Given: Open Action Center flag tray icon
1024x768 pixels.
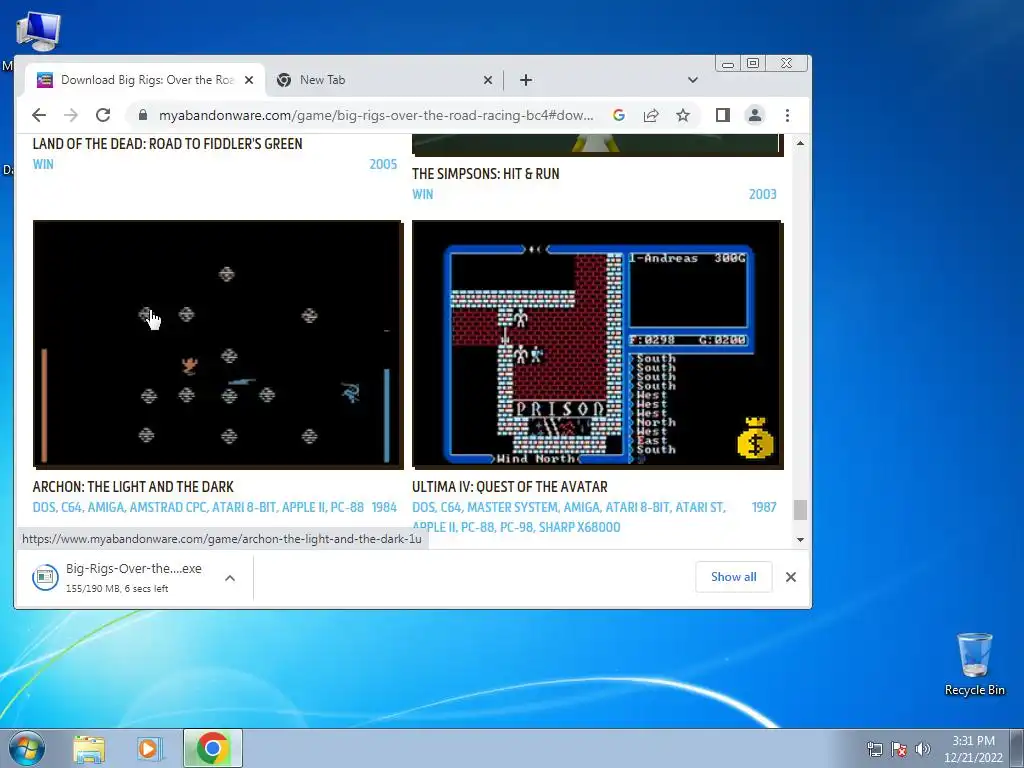Looking at the screenshot, I should click(899, 749).
